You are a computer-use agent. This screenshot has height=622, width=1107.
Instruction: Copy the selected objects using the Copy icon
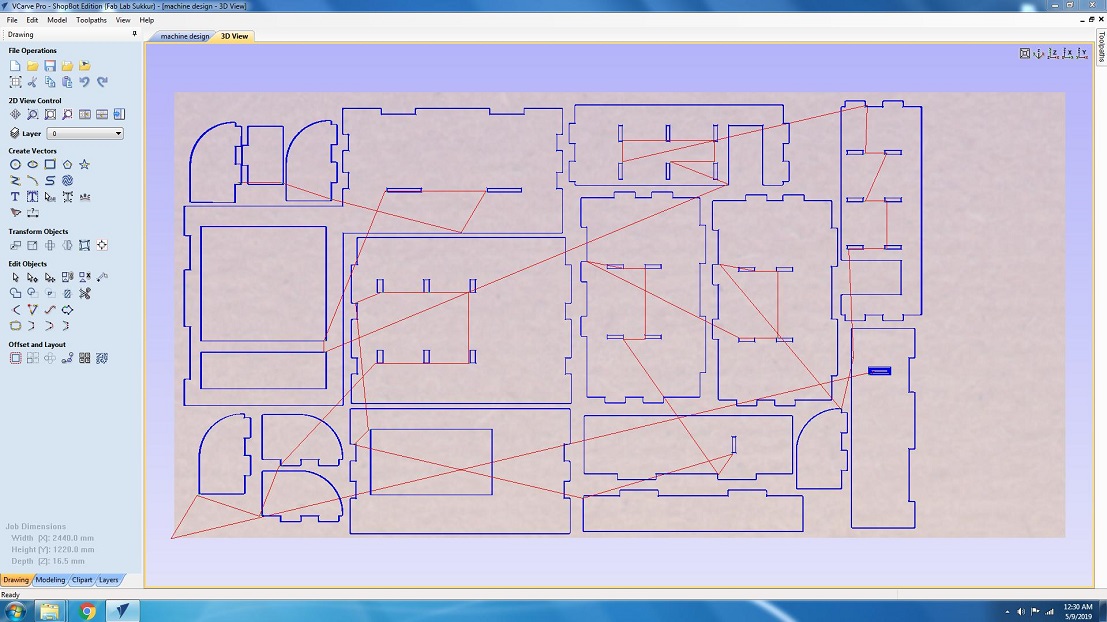[49, 82]
